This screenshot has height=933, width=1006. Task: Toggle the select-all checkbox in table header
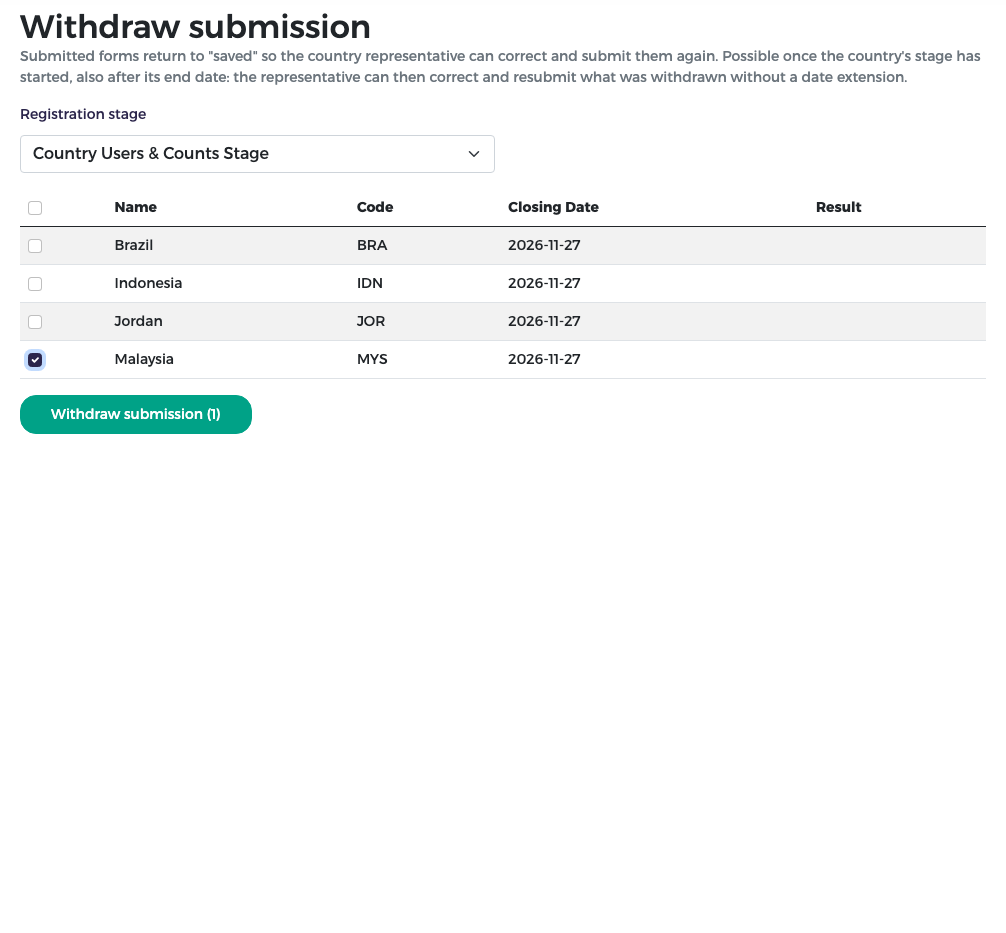(x=35, y=208)
